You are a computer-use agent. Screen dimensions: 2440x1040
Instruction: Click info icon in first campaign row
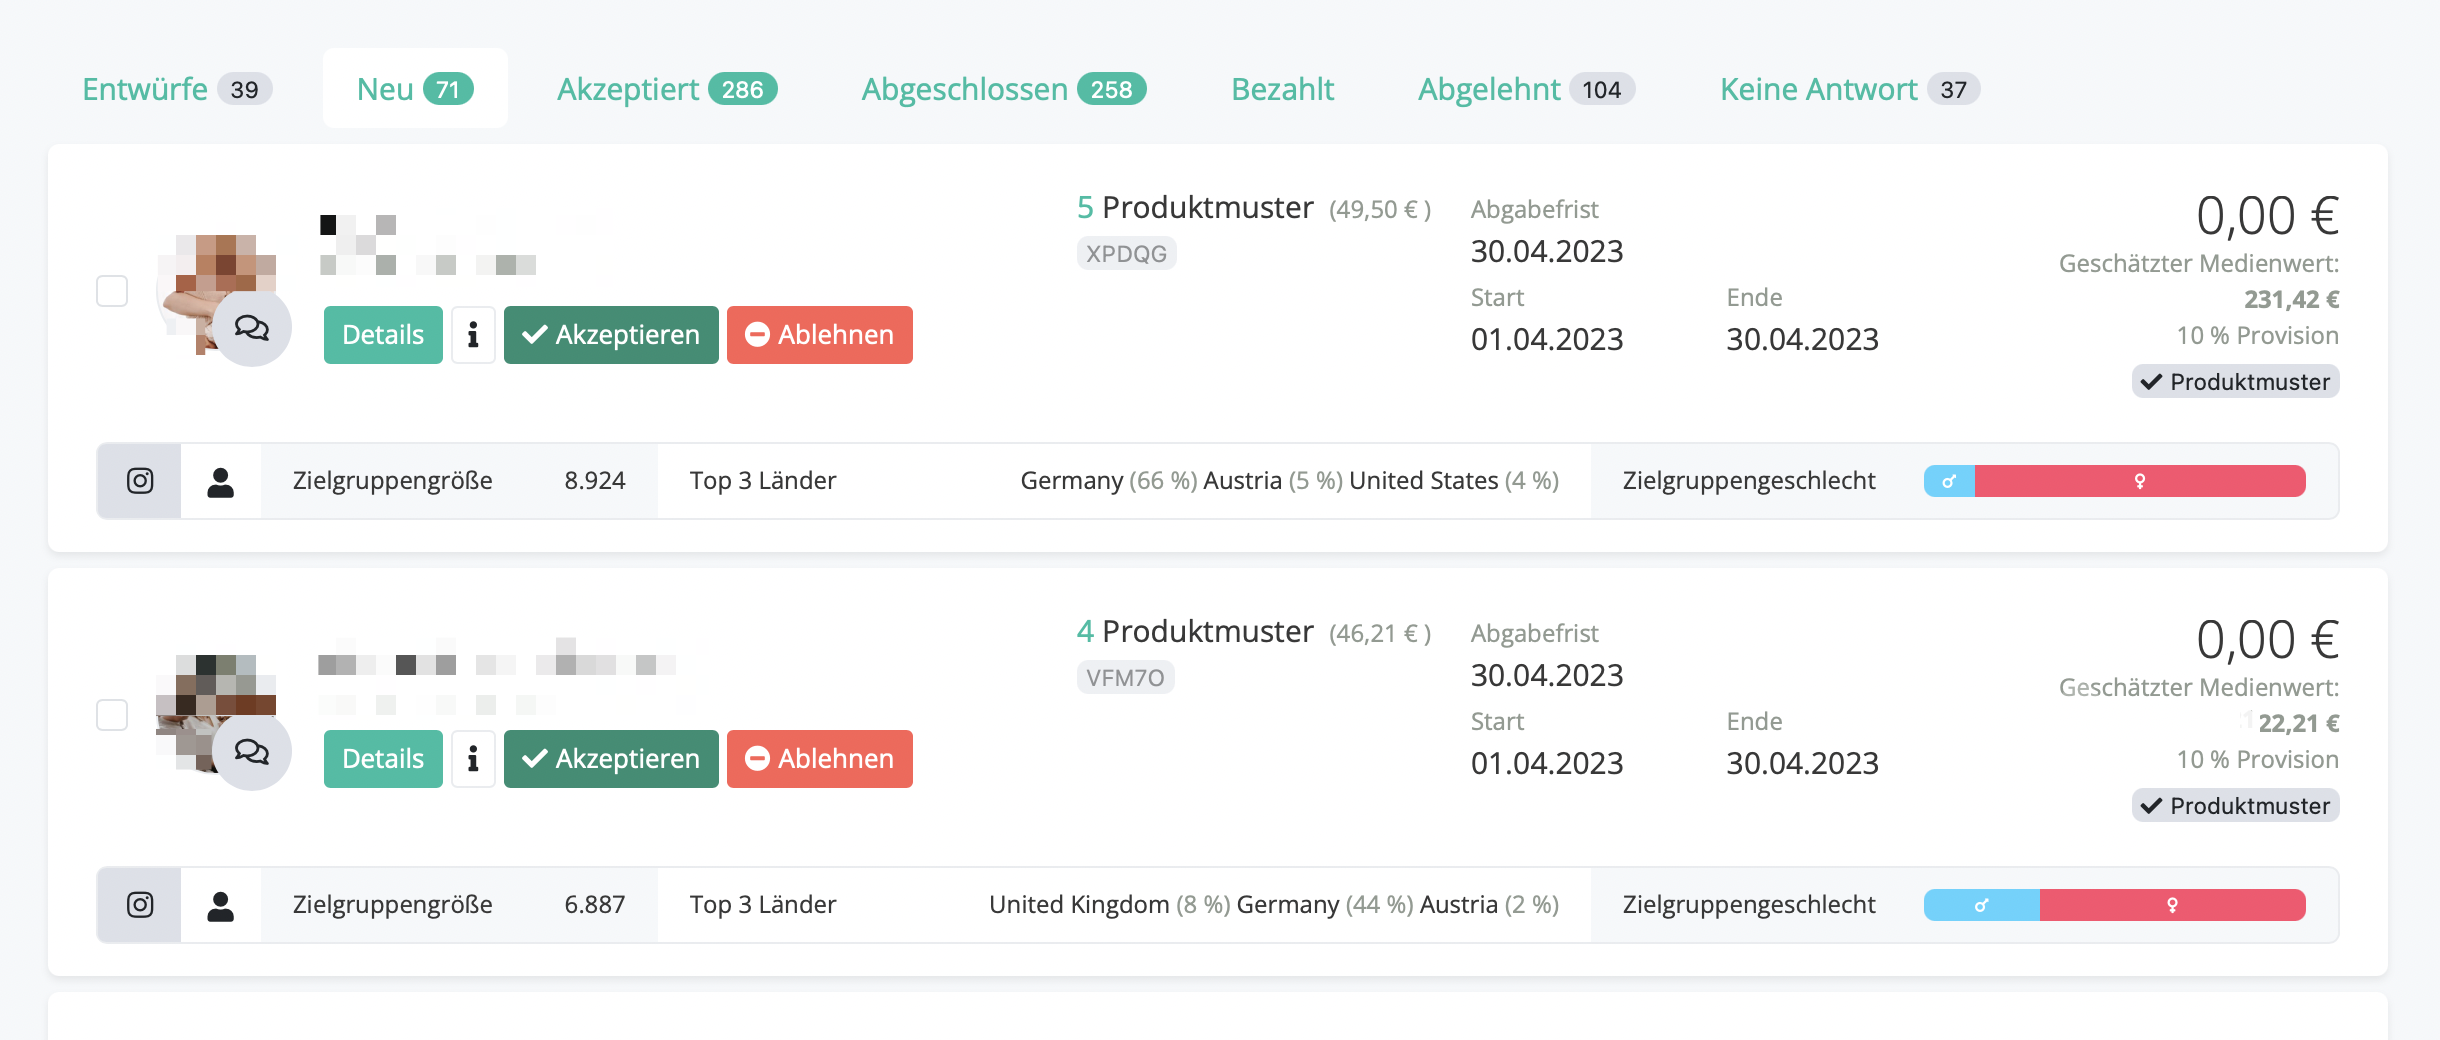(473, 335)
